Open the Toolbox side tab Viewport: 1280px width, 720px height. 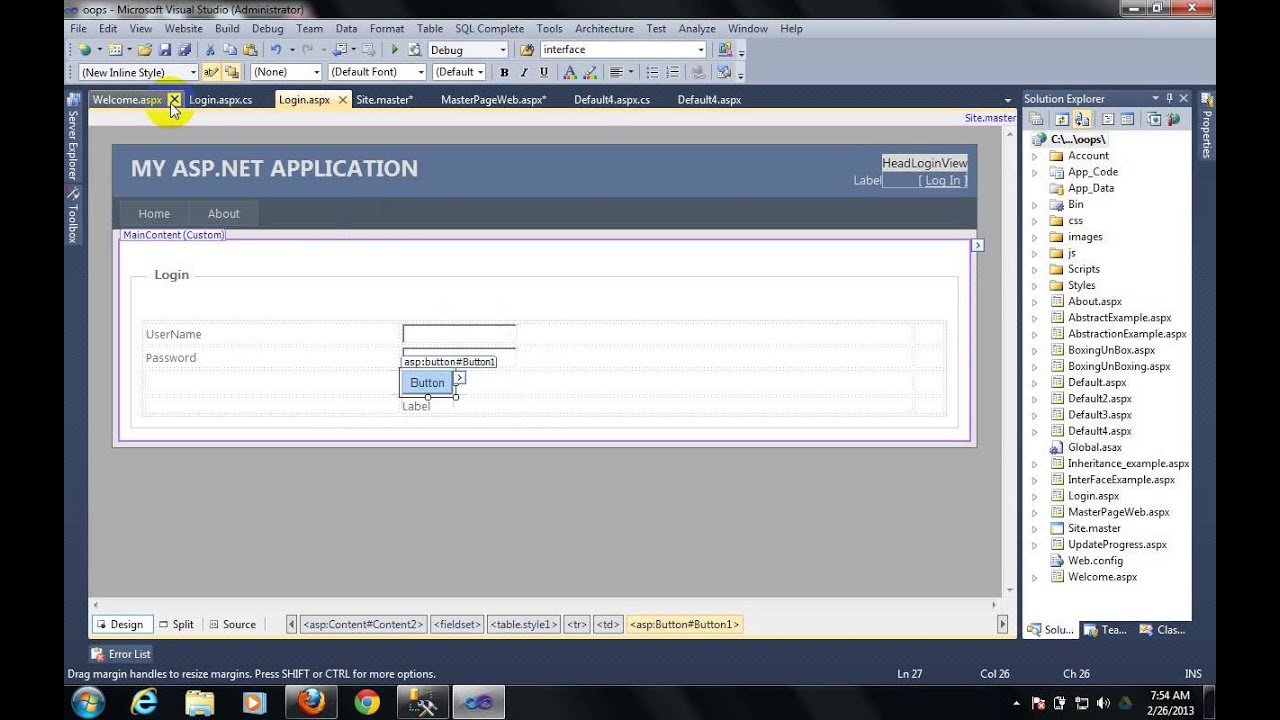[73, 216]
